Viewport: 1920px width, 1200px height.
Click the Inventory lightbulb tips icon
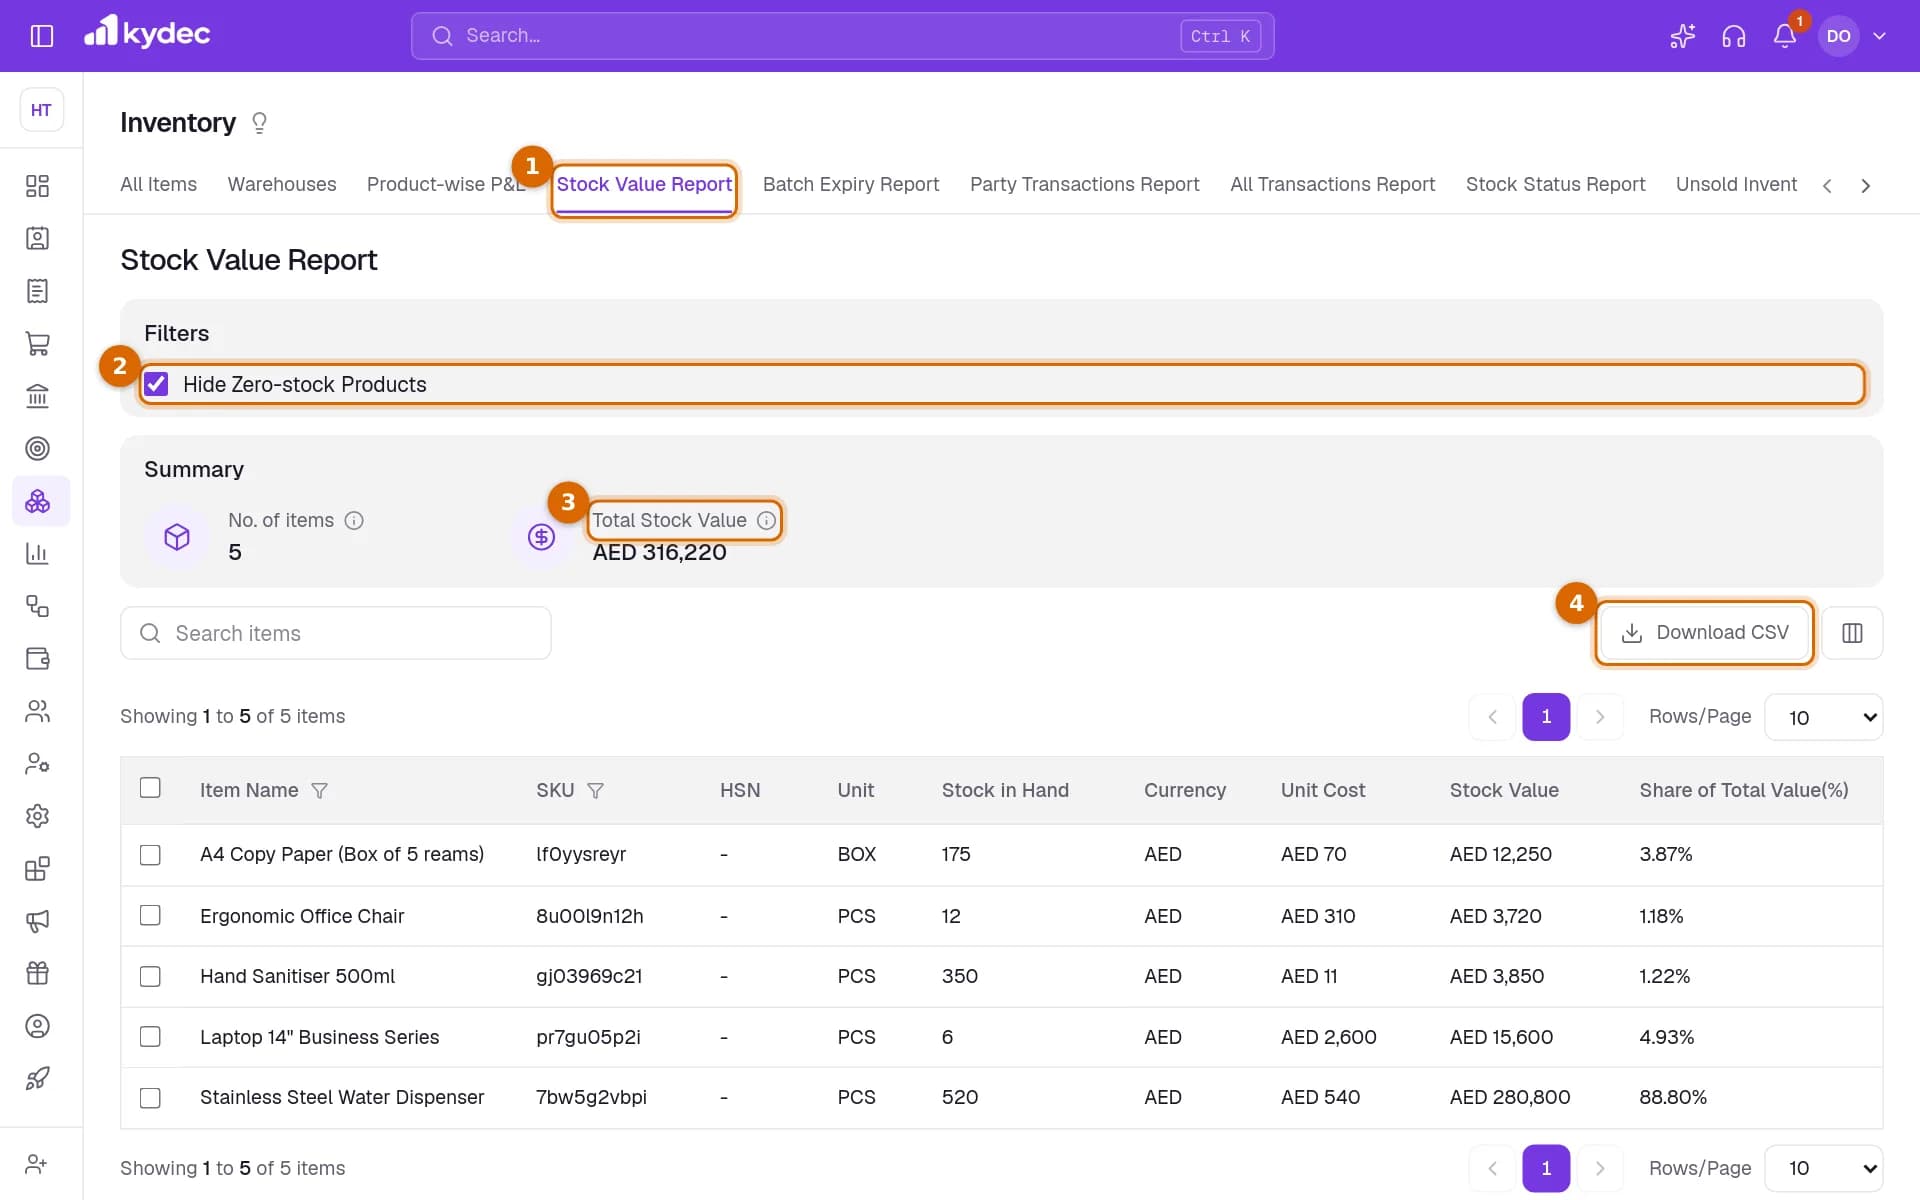point(260,123)
